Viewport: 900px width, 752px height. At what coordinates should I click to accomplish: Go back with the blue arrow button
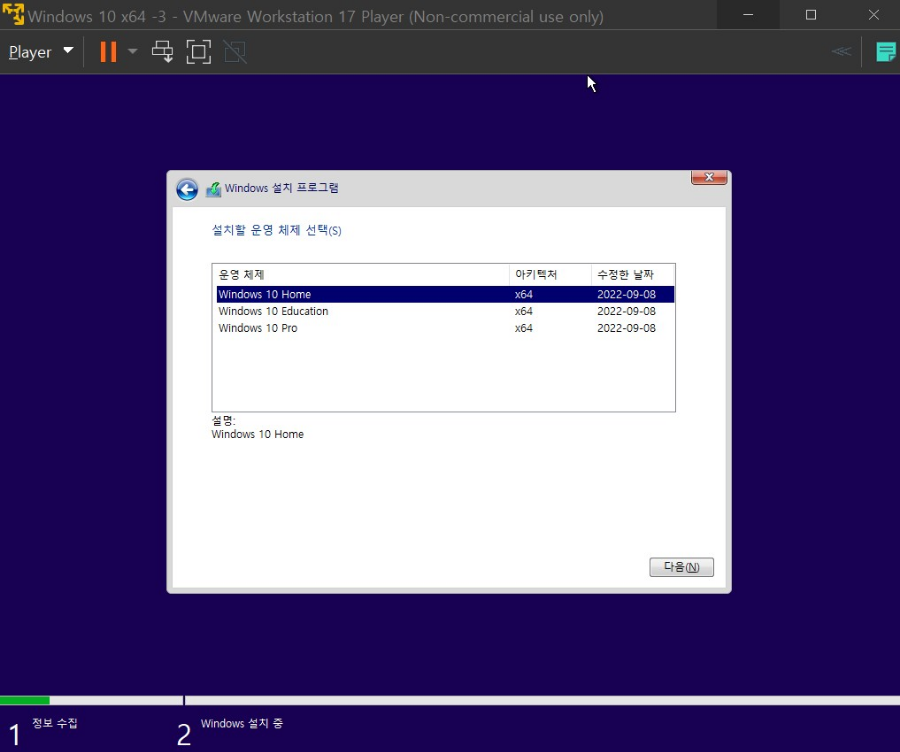187,189
